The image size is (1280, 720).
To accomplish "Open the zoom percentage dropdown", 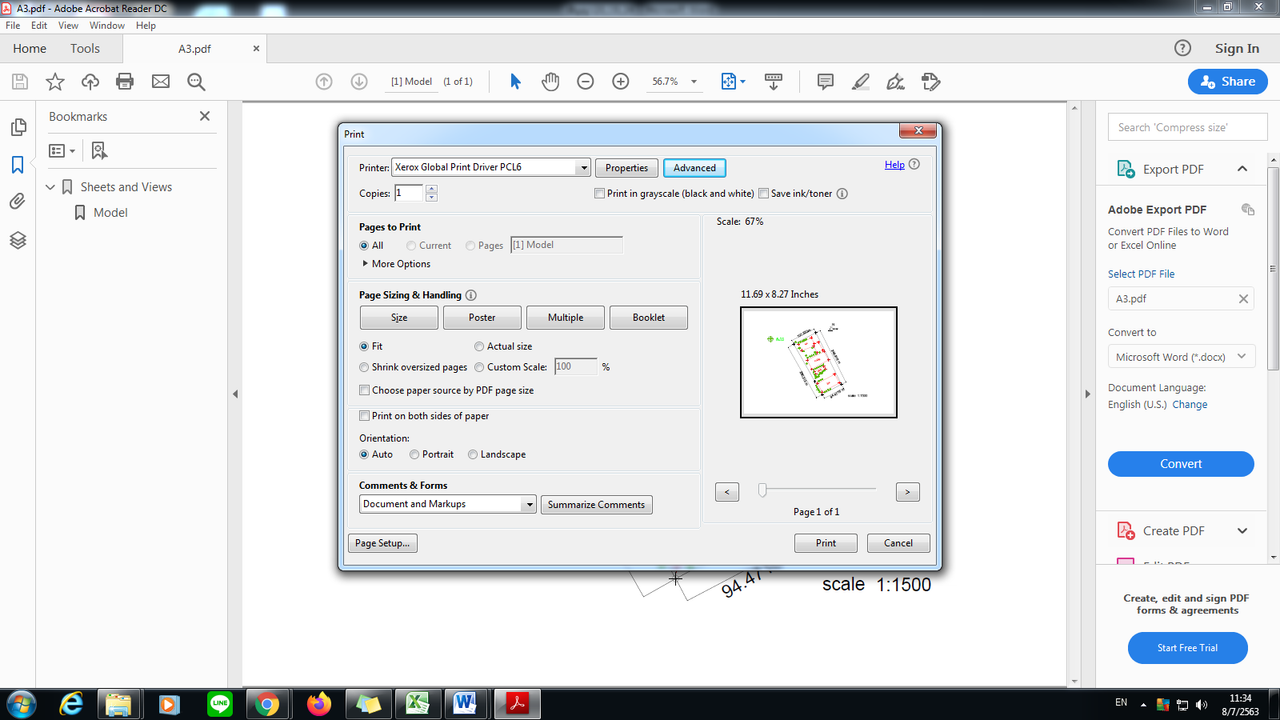I will pos(694,82).
